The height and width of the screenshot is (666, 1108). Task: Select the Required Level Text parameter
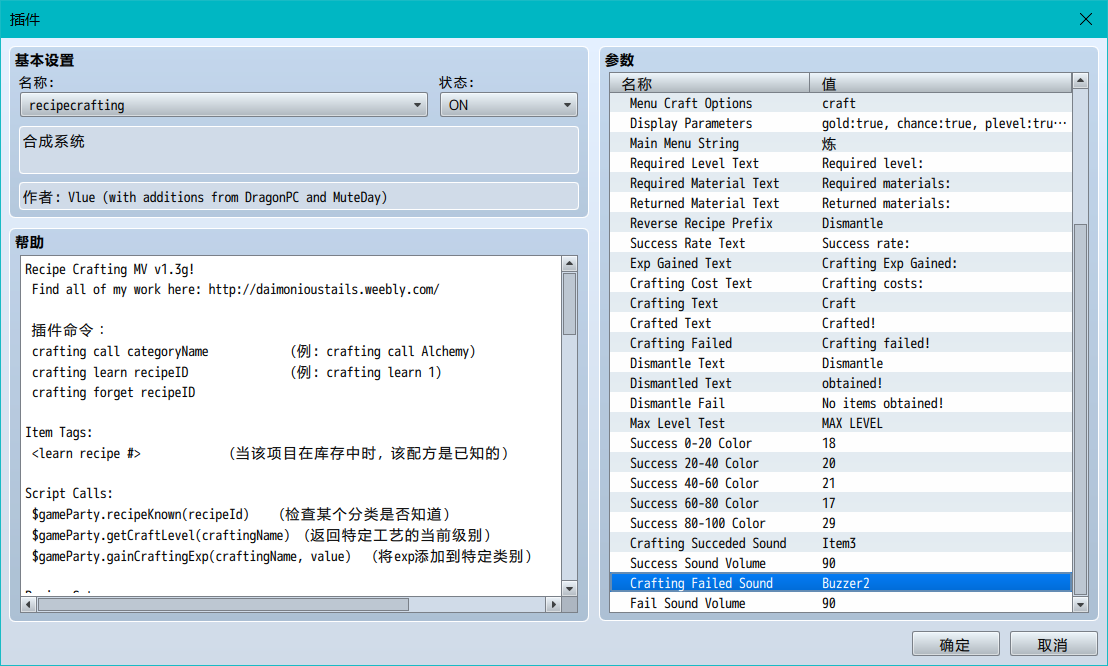coord(841,163)
